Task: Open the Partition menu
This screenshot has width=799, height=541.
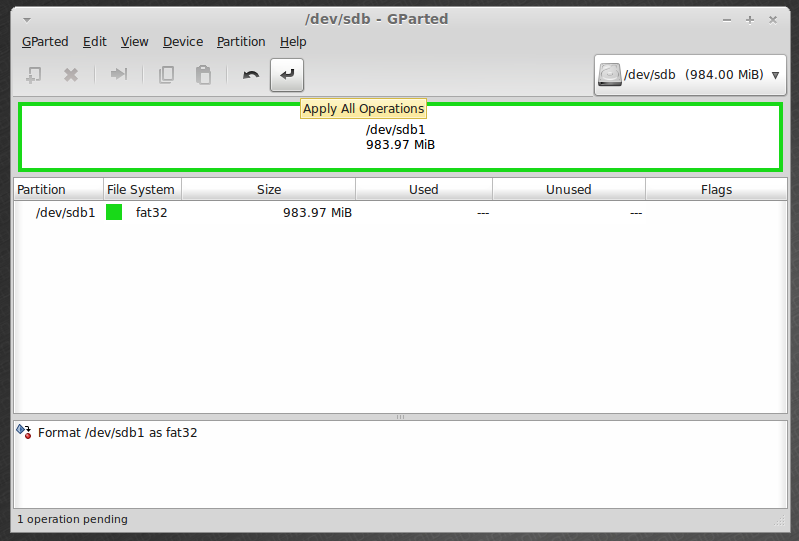Action: point(241,42)
